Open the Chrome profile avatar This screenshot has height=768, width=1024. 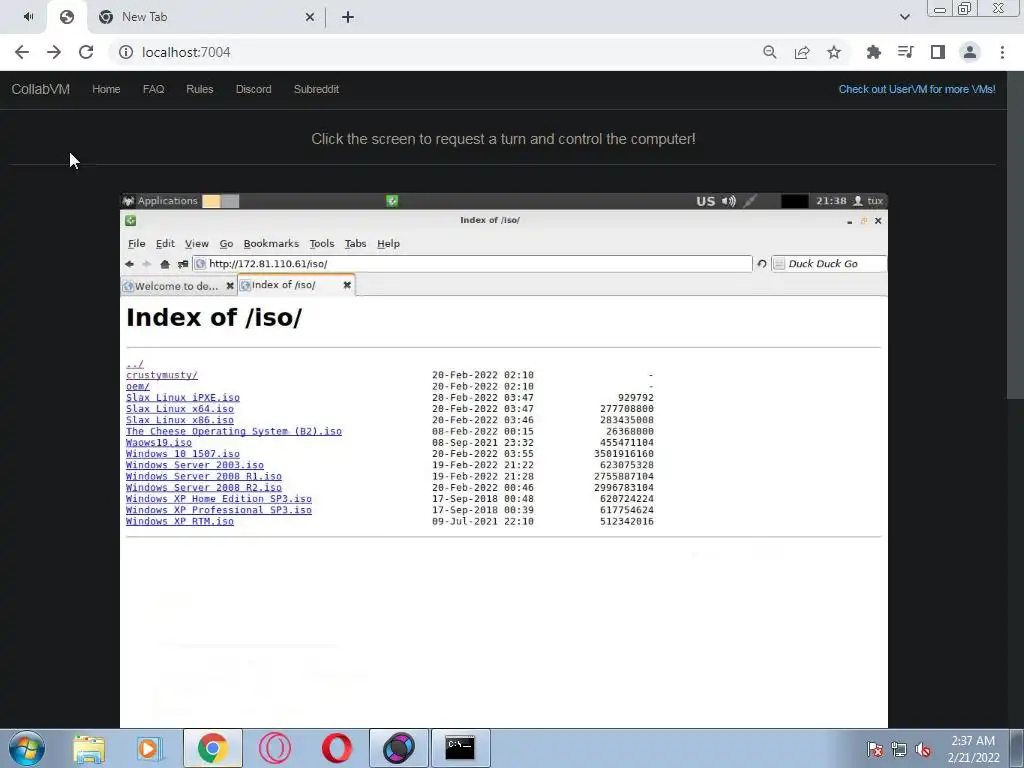click(970, 52)
